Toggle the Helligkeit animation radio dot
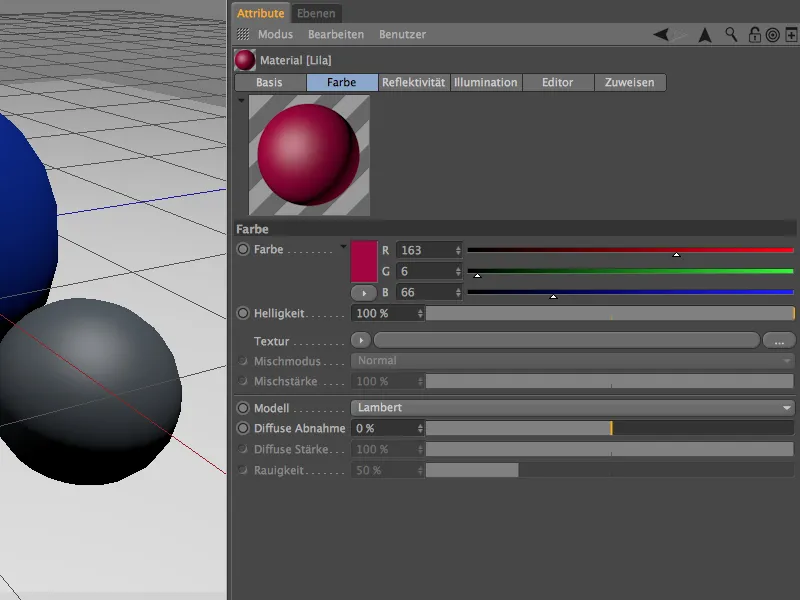800x600 pixels. pyautogui.click(x=243, y=313)
